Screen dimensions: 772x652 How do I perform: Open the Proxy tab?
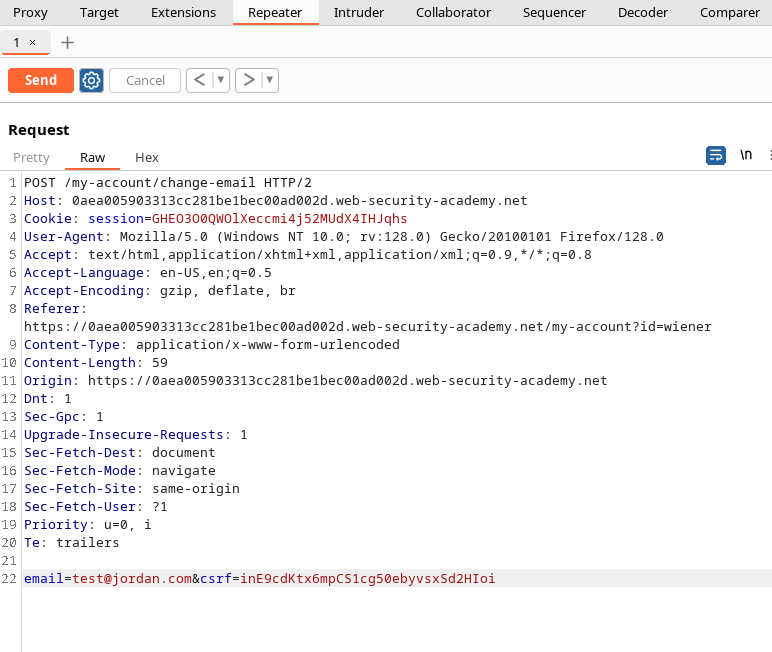click(30, 12)
